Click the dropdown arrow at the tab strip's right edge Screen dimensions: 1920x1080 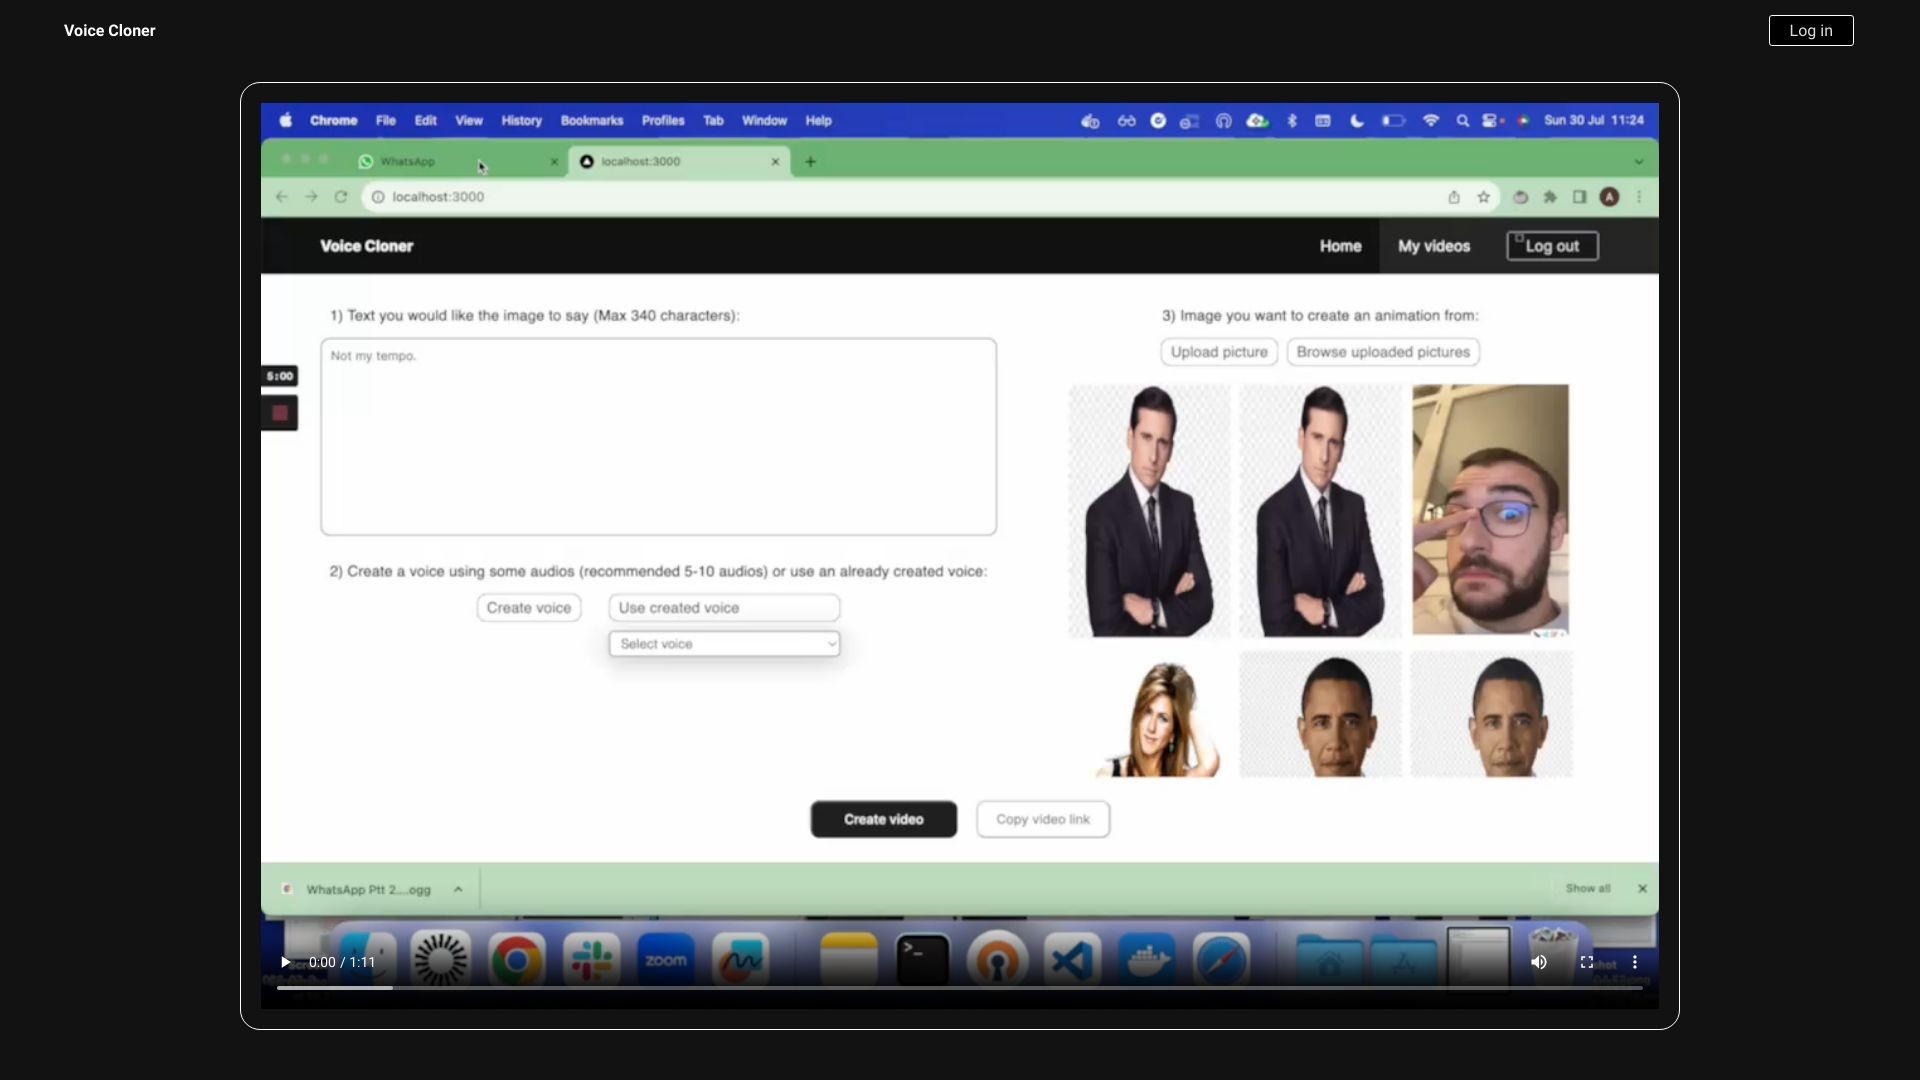[x=1638, y=161]
